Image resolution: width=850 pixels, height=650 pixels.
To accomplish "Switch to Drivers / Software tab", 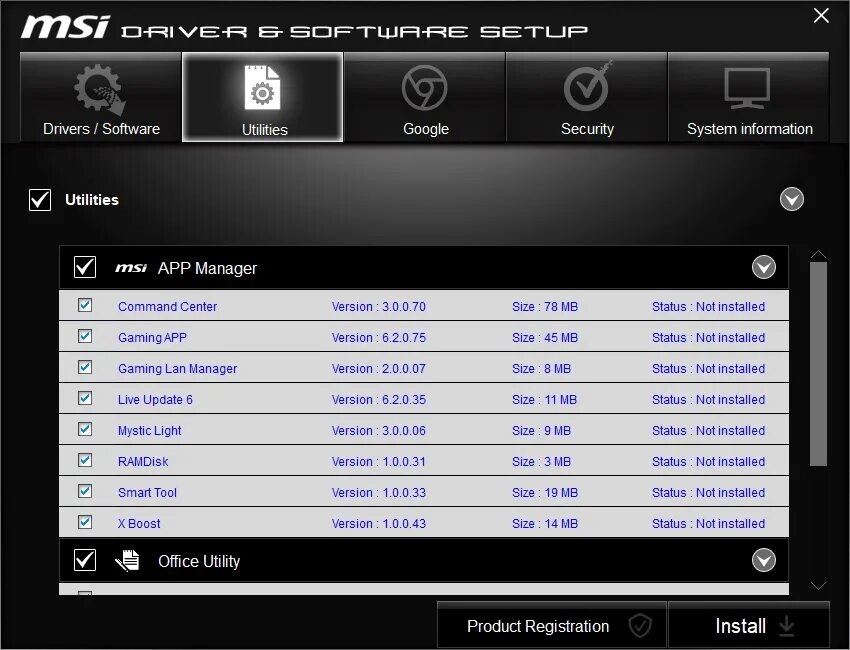I will coord(101,97).
